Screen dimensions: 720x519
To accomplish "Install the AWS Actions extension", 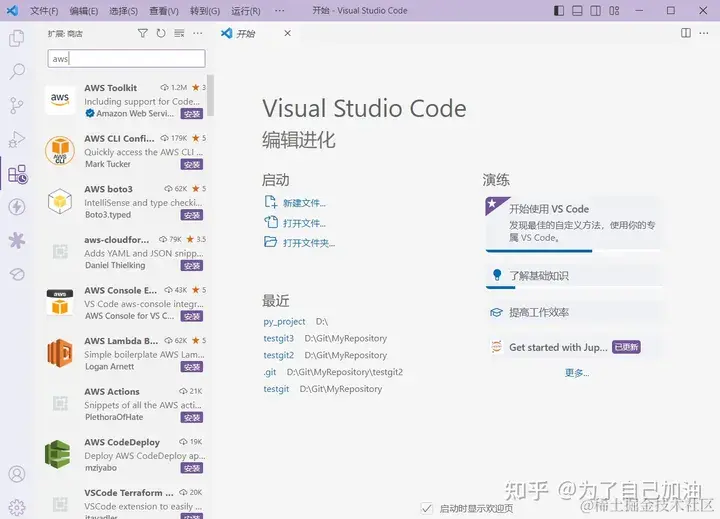I will (191, 417).
